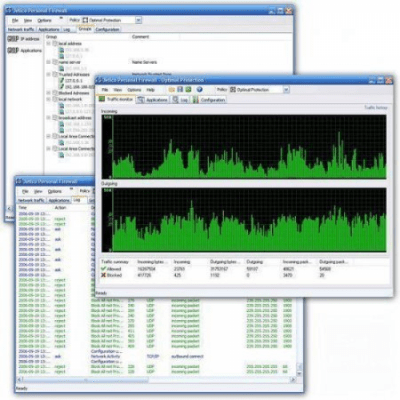Open the Policy dropdown in Groups window
Image resolution: width=400 pixels, height=400 pixels.
(139, 20)
